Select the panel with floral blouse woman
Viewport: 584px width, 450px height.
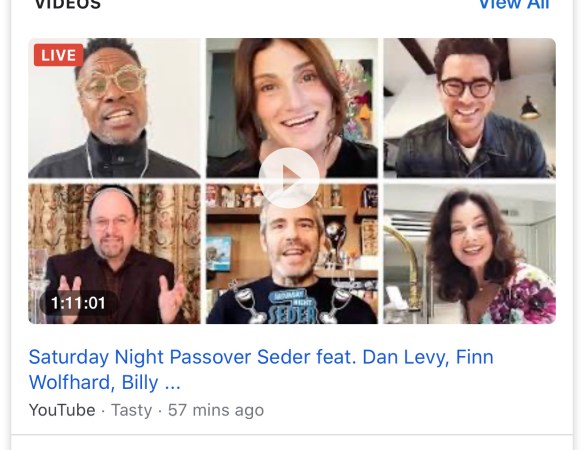470,254
